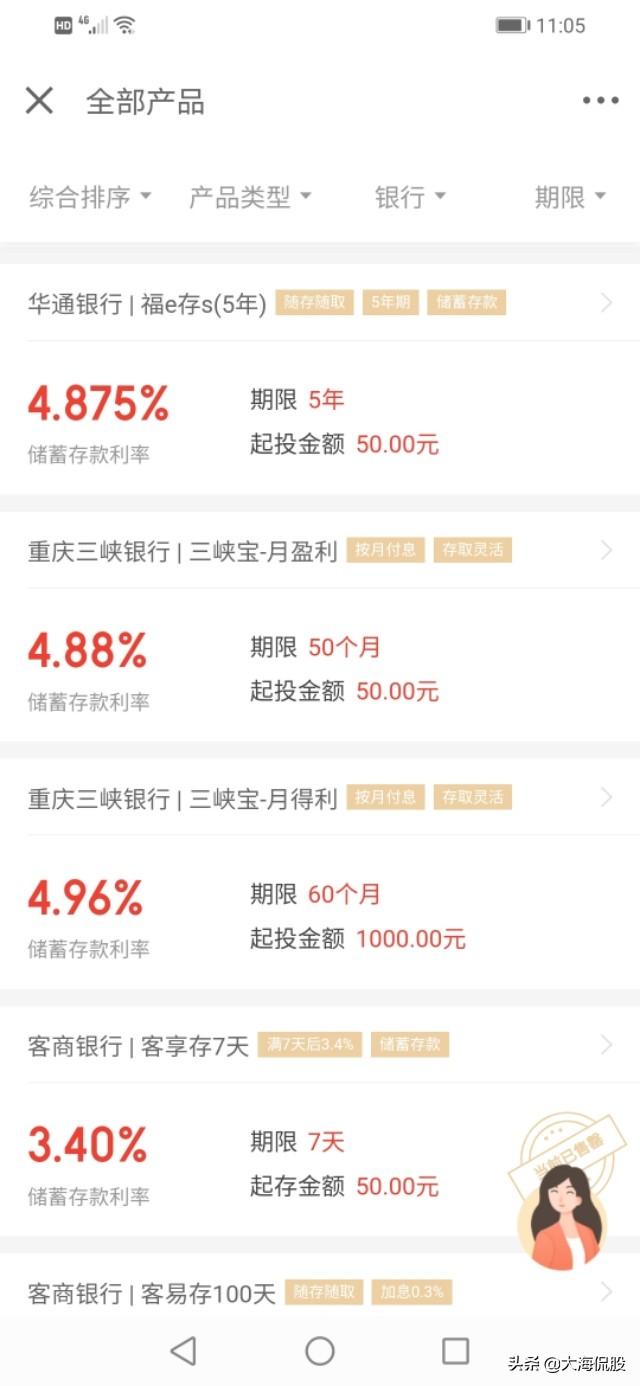
Task: Tap the 满7天后3.4% tag
Action: point(310,1045)
